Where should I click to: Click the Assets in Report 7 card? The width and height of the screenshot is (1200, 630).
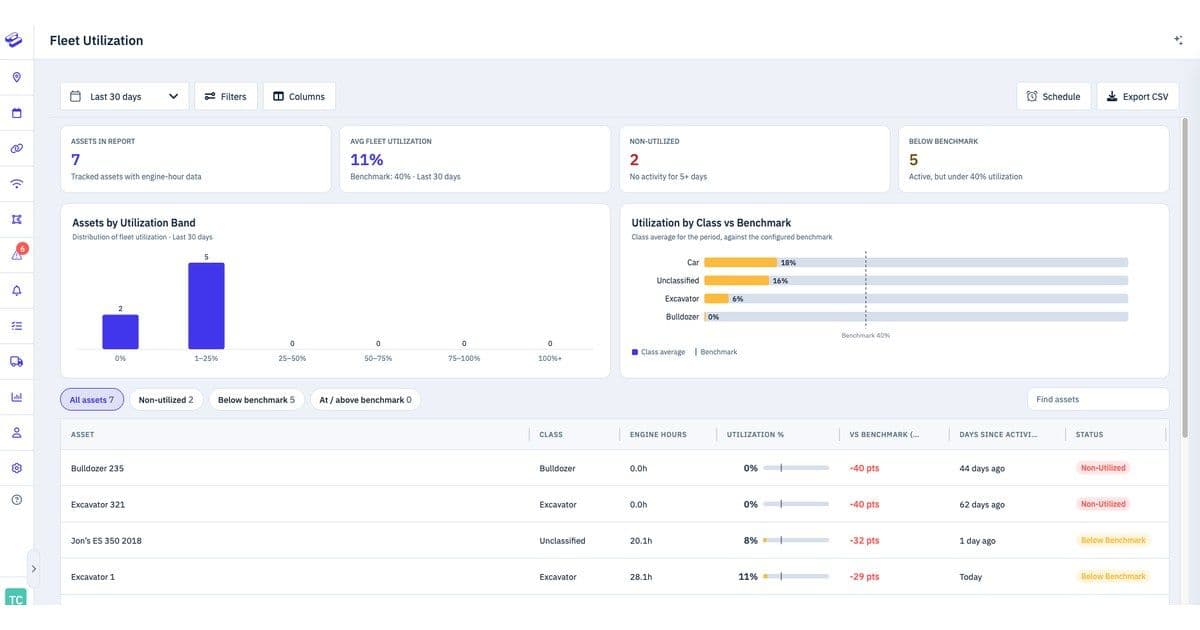point(195,159)
